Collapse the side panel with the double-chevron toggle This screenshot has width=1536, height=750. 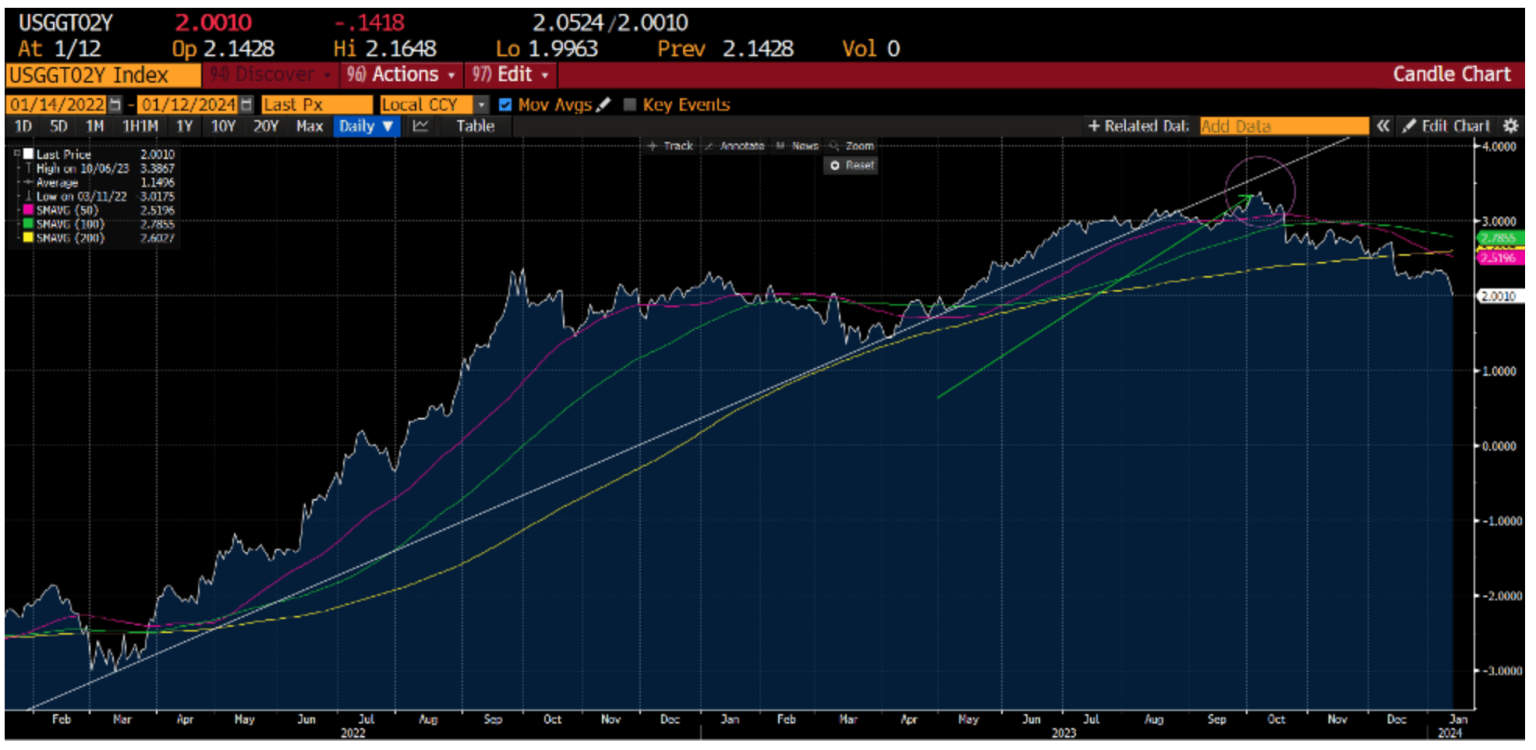click(1385, 126)
